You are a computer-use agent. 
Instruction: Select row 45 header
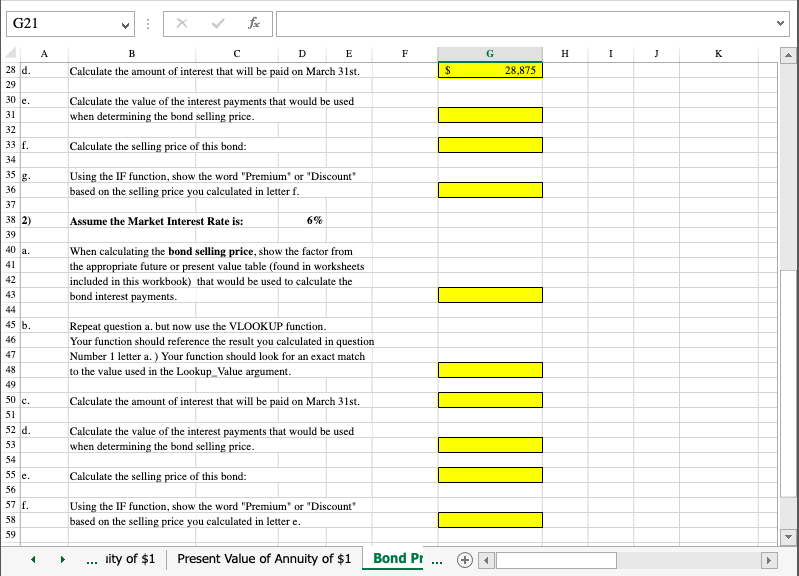[11, 325]
